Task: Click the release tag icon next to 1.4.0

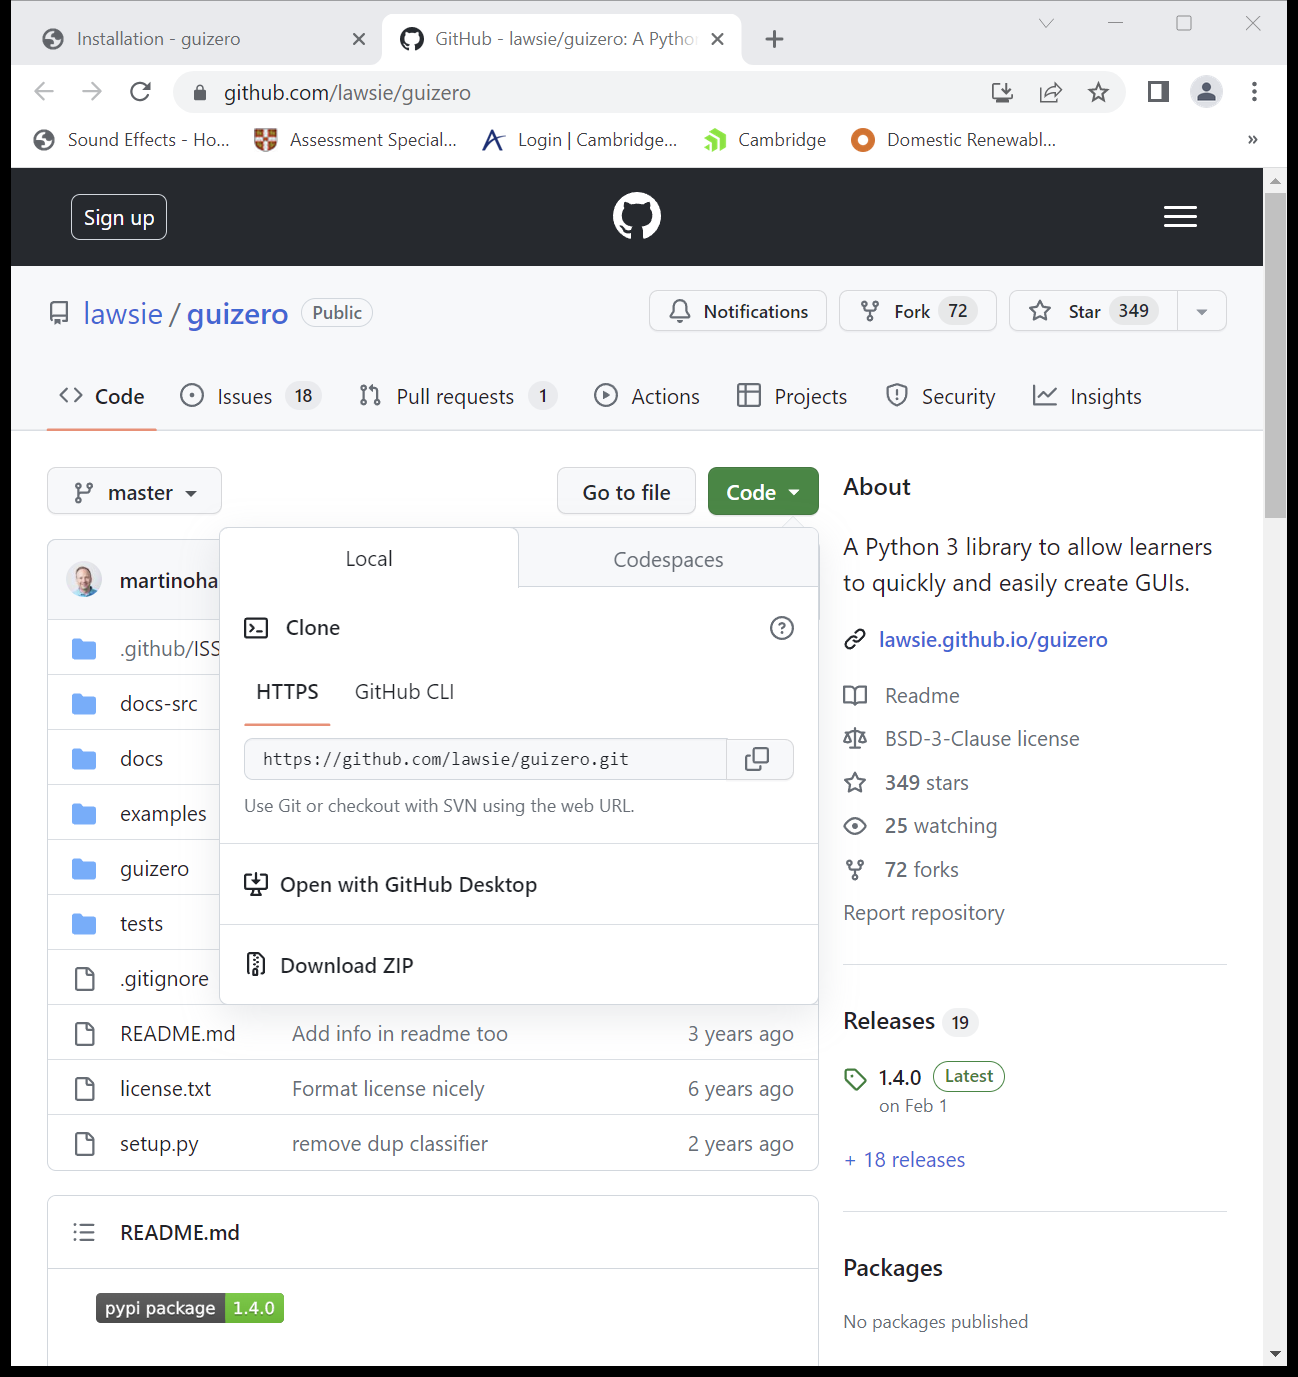Action: [x=856, y=1077]
